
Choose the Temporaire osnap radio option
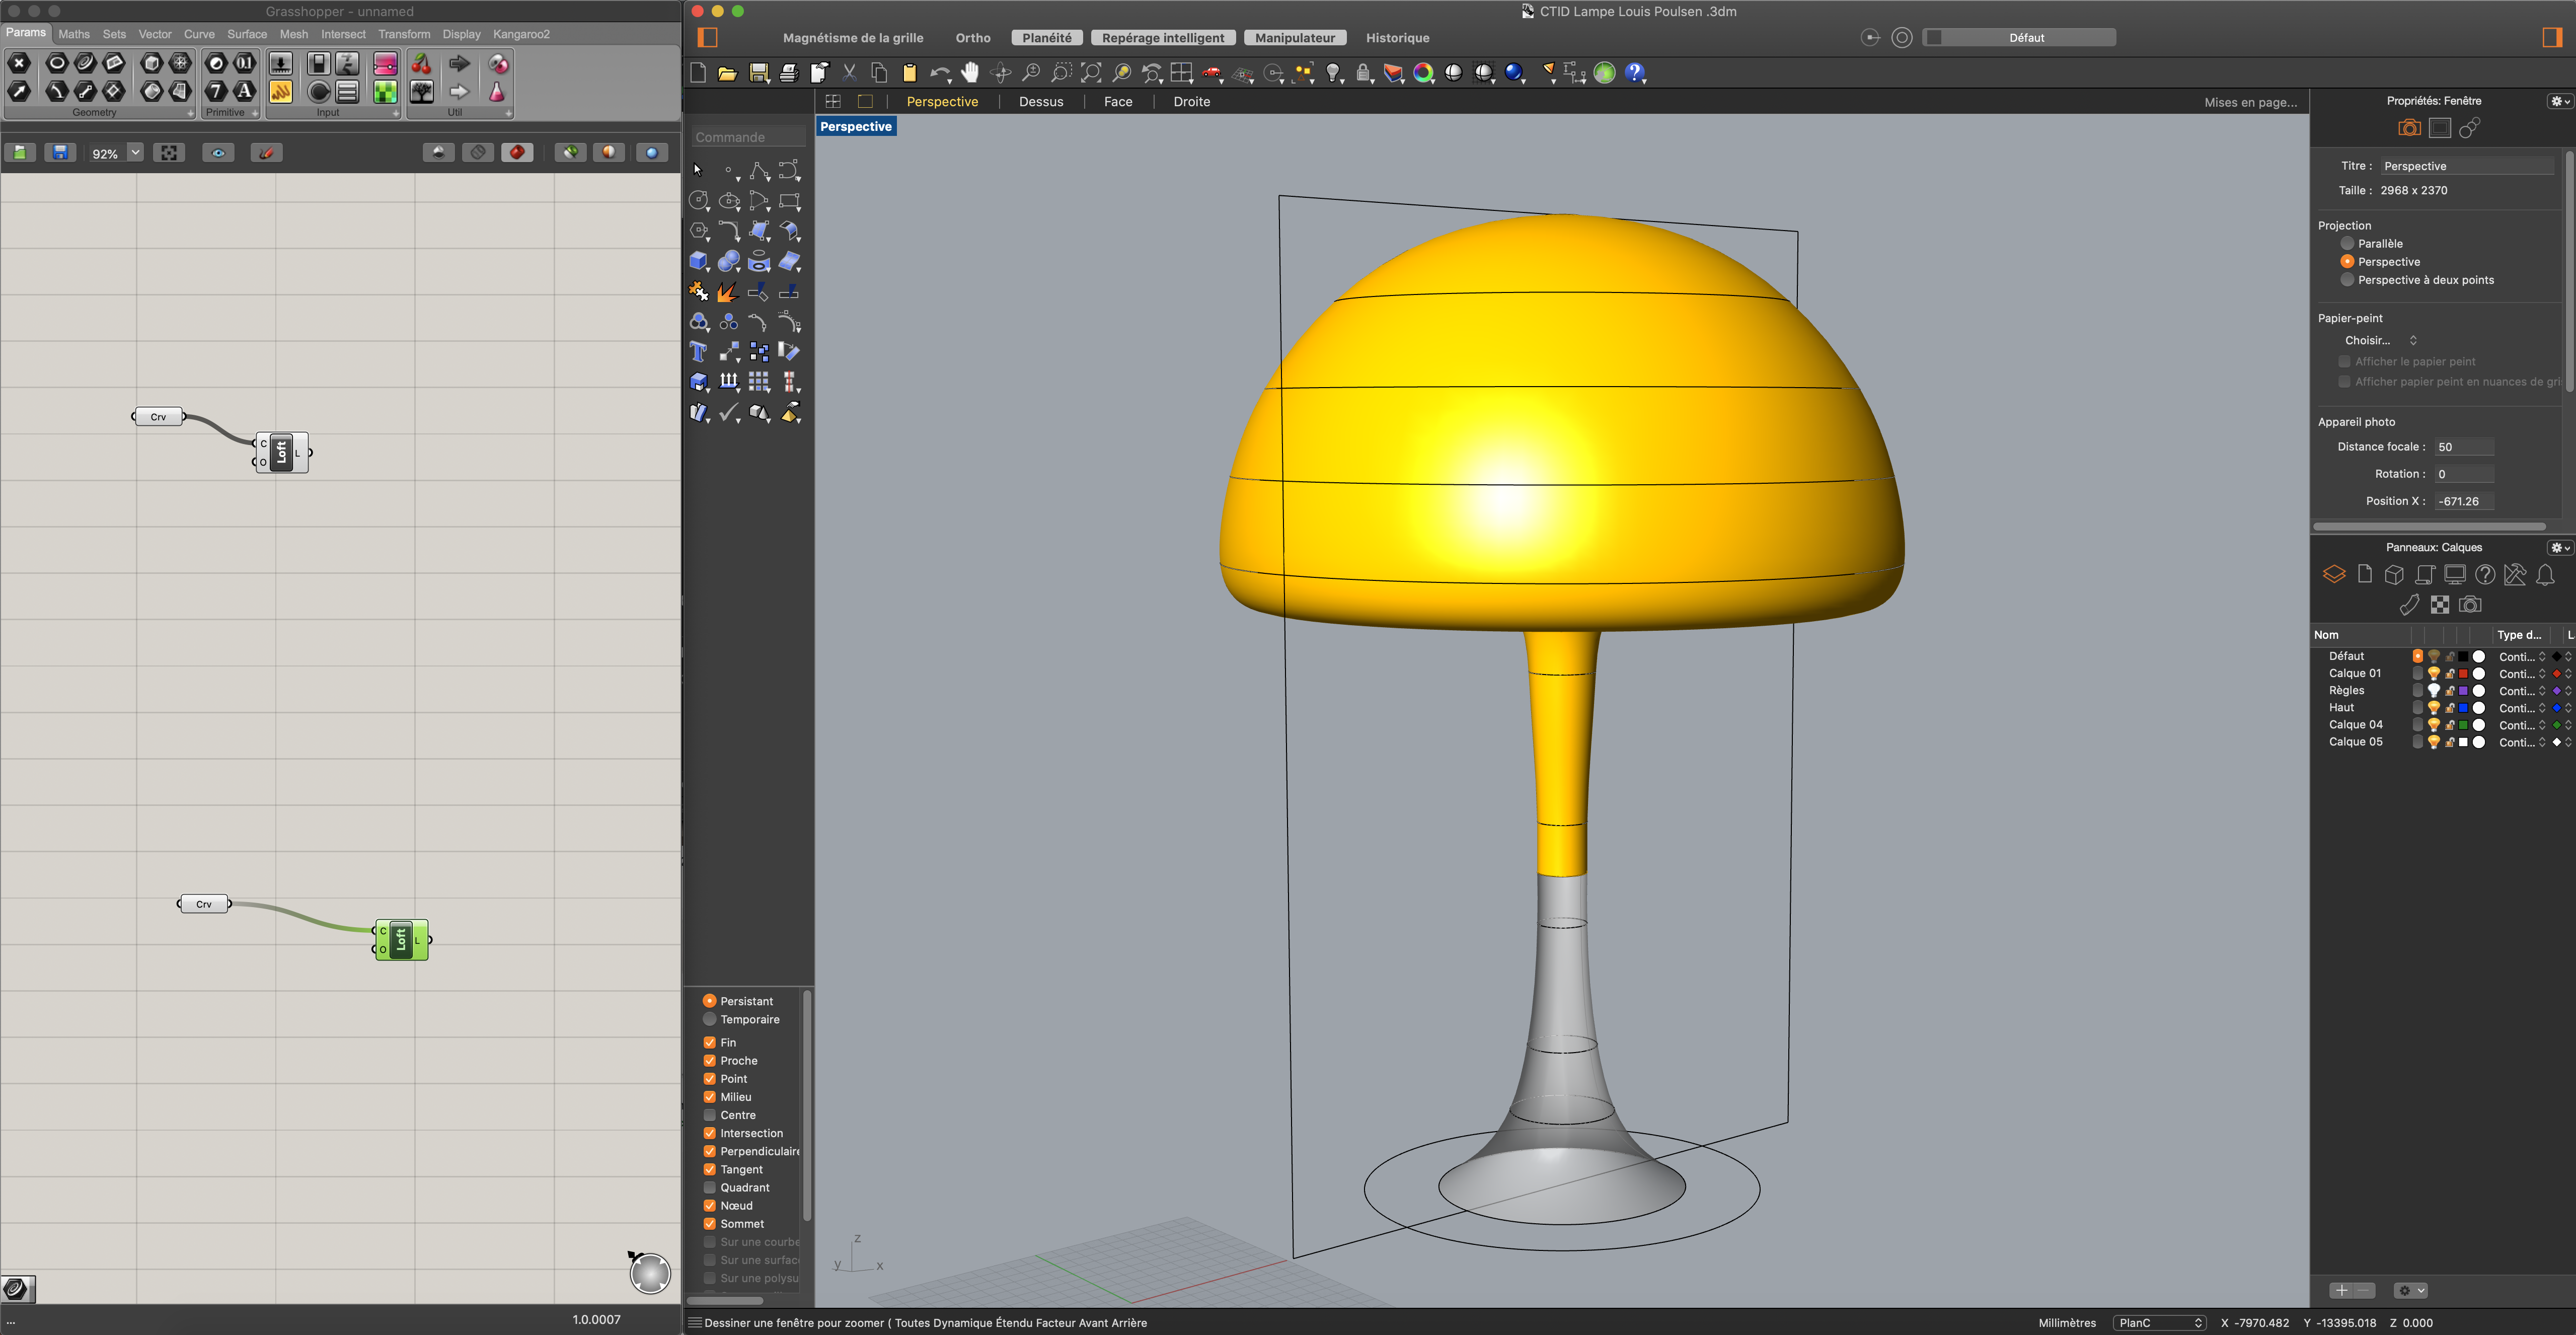(709, 1019)
